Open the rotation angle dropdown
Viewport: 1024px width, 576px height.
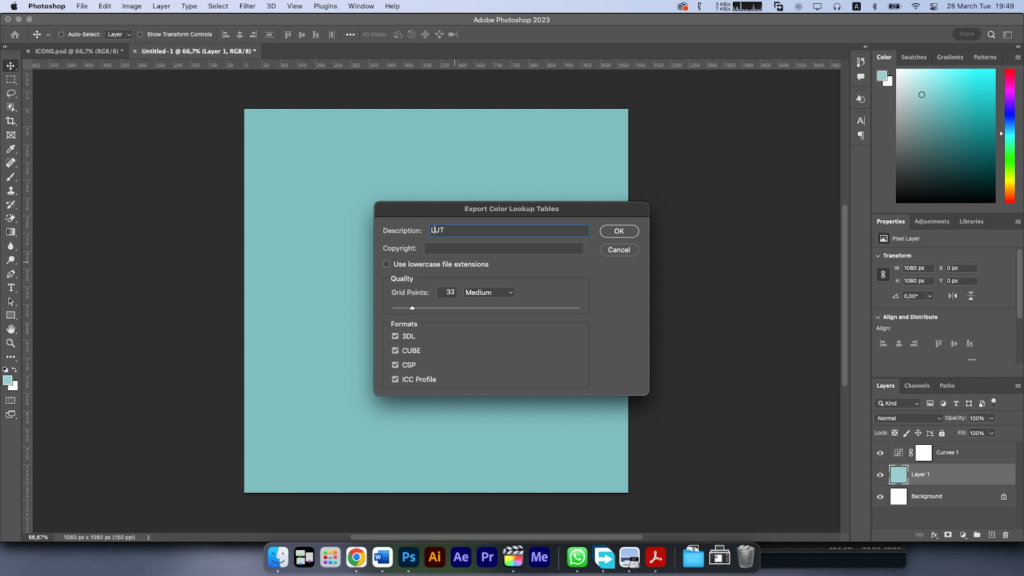click(x=930, y=296)
